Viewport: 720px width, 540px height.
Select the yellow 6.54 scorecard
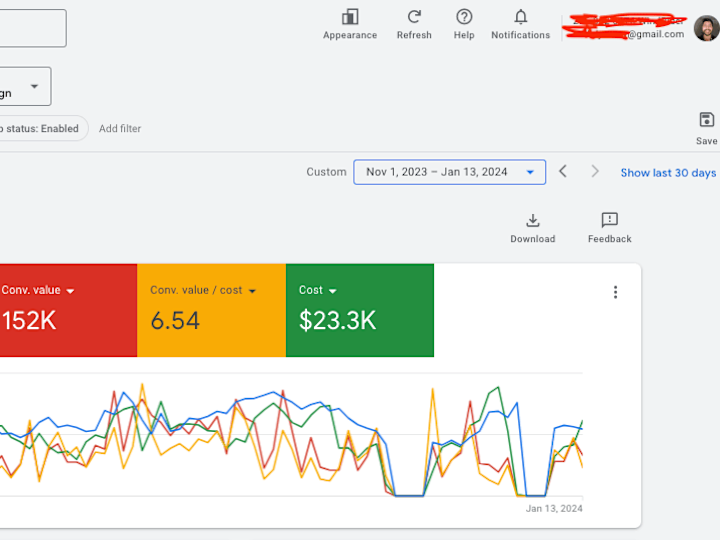pos(211,310)
